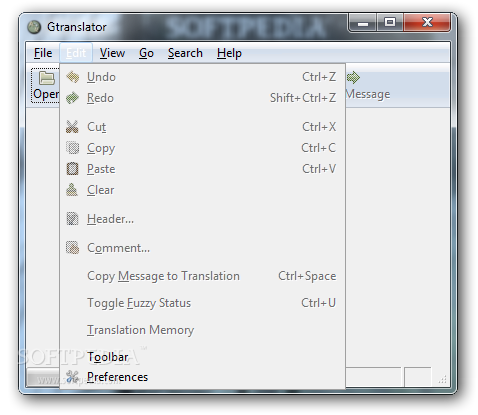Click the Header document icon

click(72, 219)
